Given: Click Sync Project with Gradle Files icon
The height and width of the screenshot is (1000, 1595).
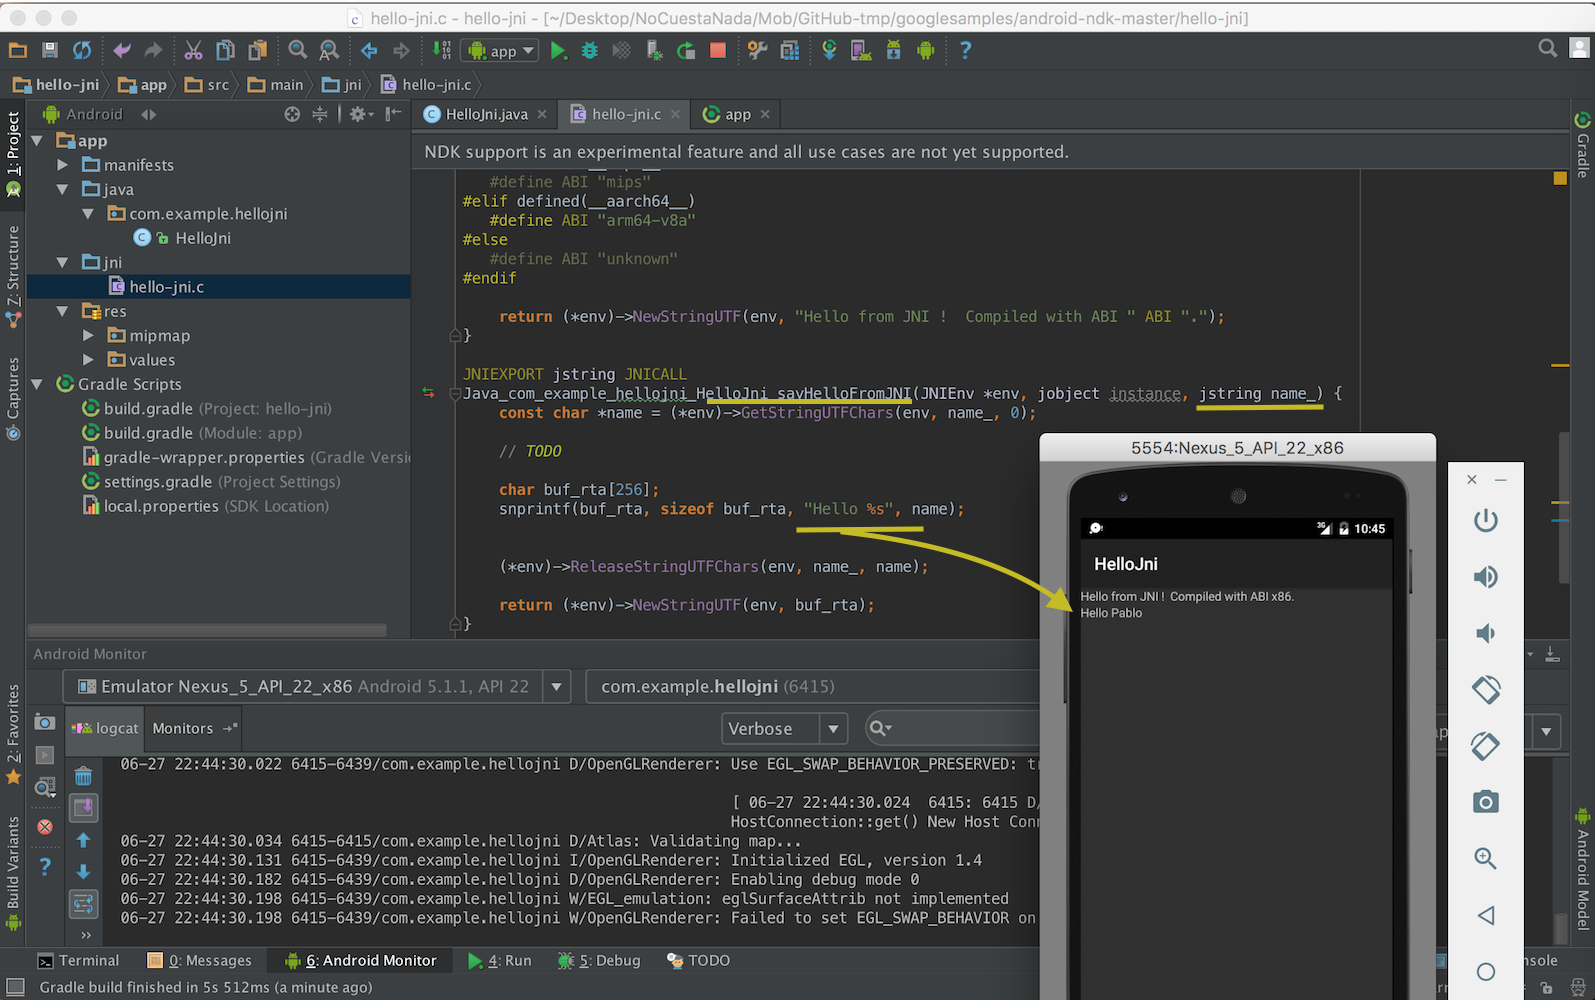Looking at the screenshot, I should tap(829, 50).
